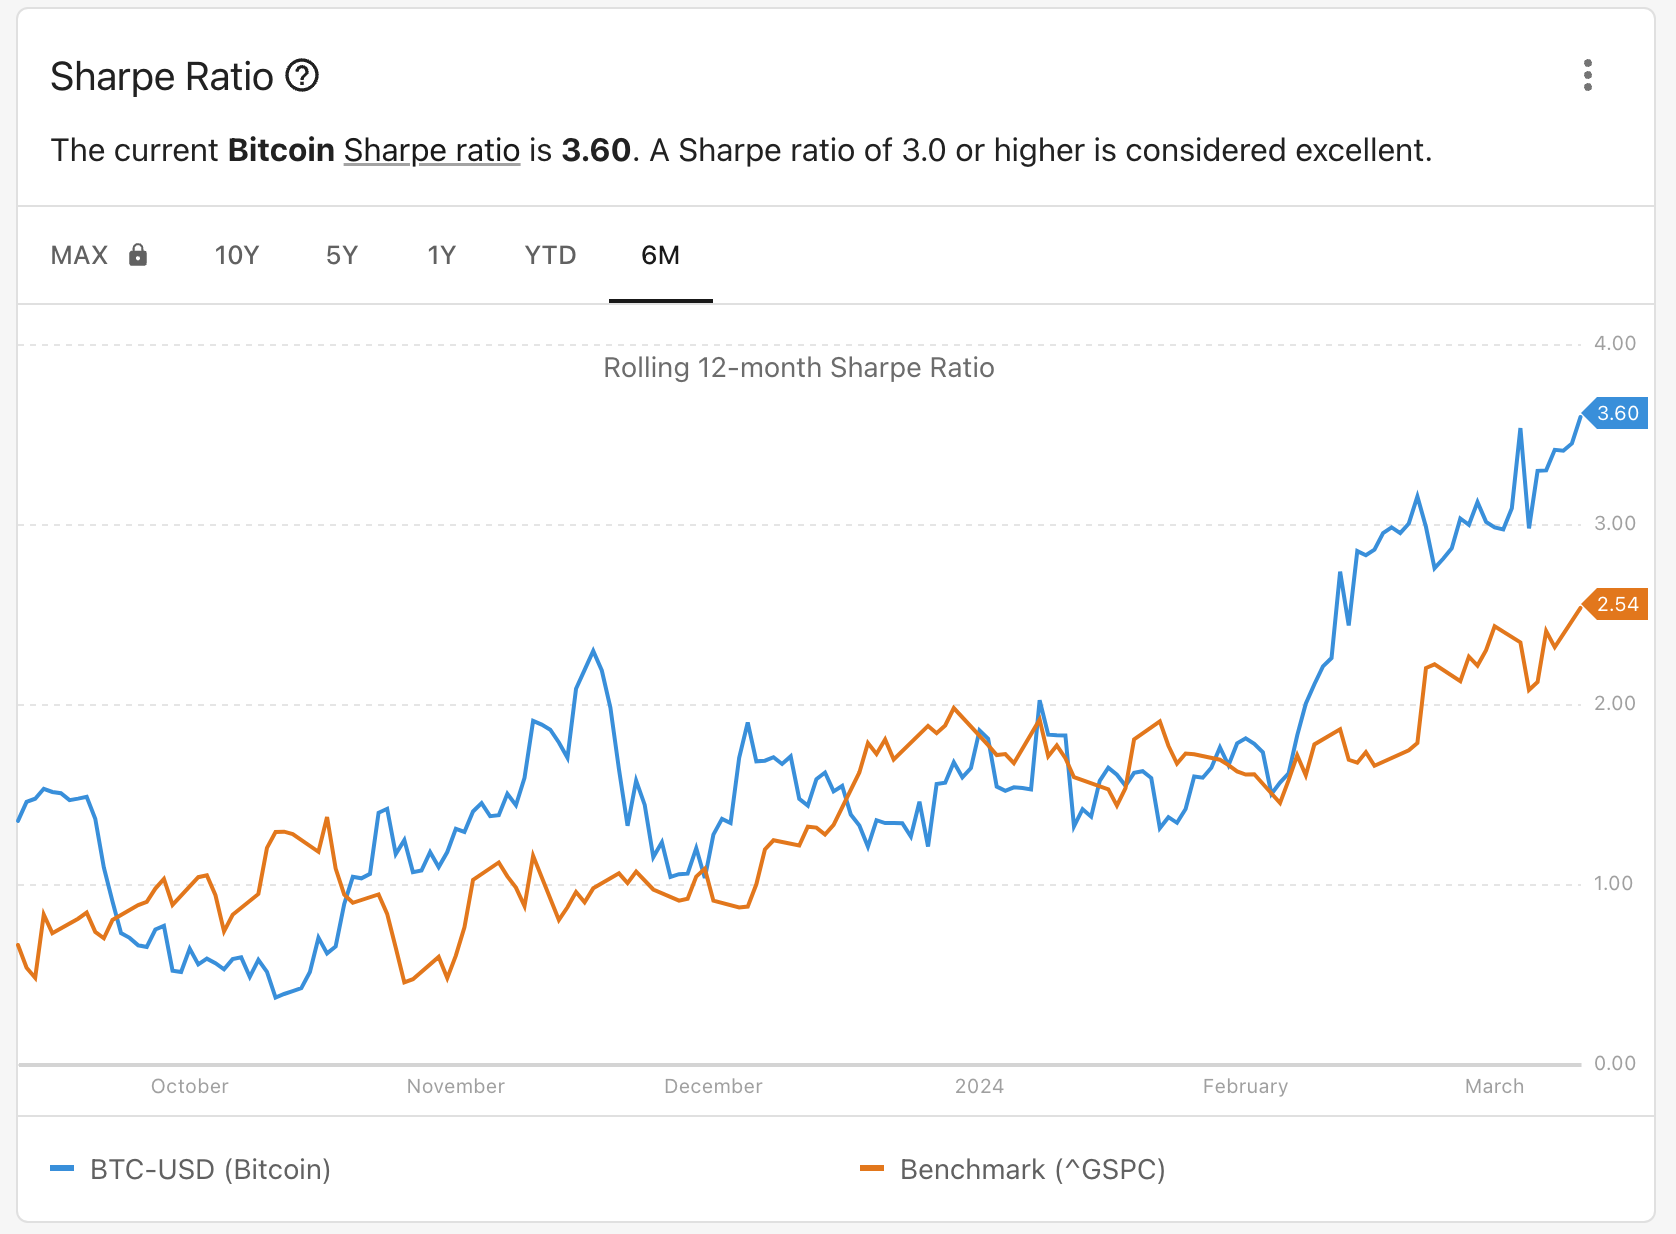Open the three-dot more options menu
The image size is (1676, 1234).
(x=1587, y=75)
